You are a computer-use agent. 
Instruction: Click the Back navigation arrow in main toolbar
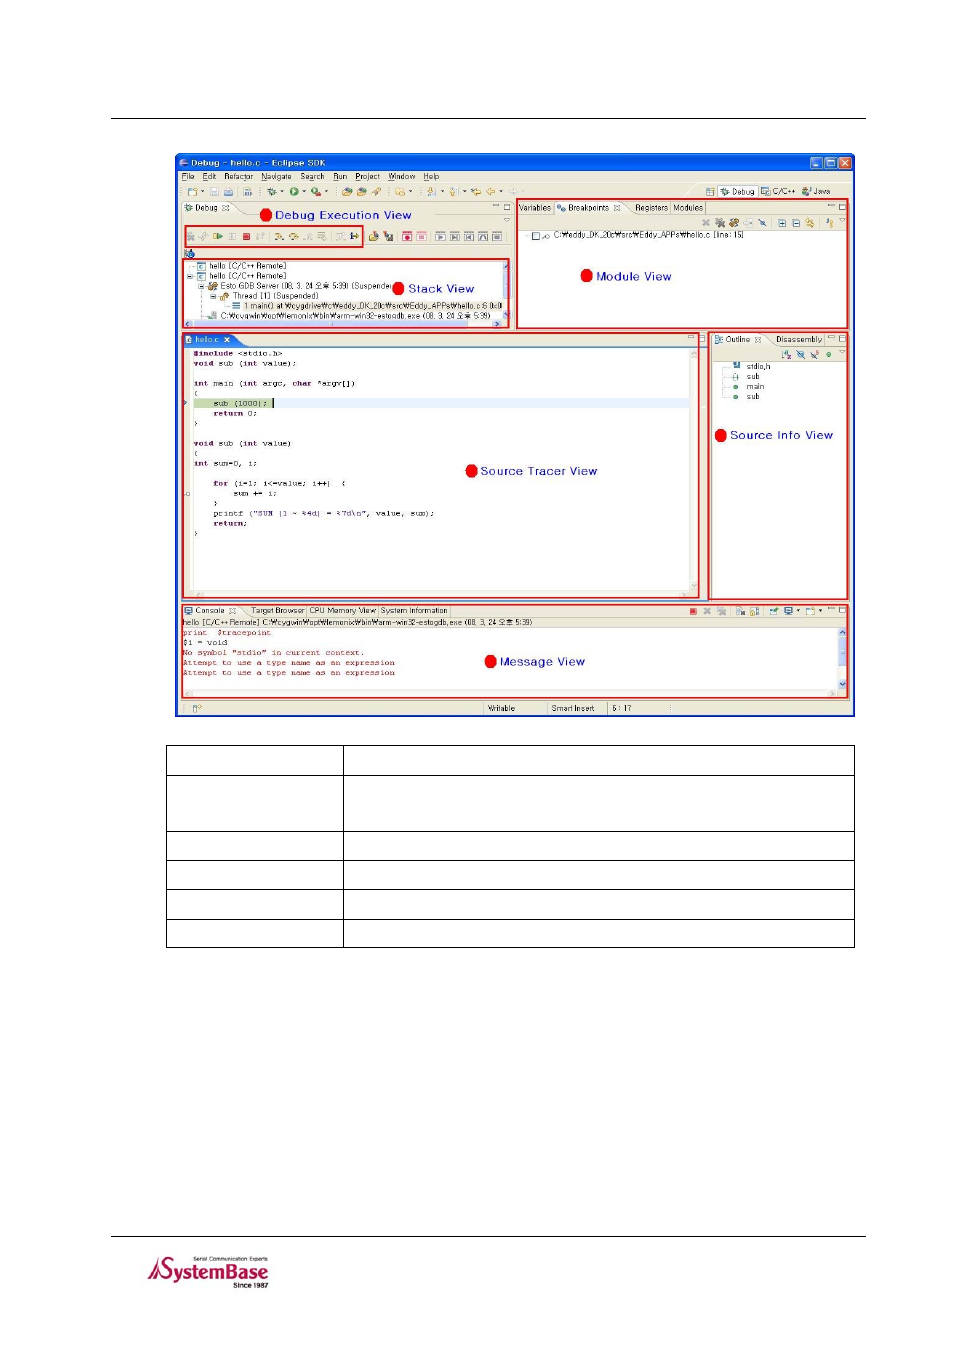pyautogui.click(x=490, y=192)
